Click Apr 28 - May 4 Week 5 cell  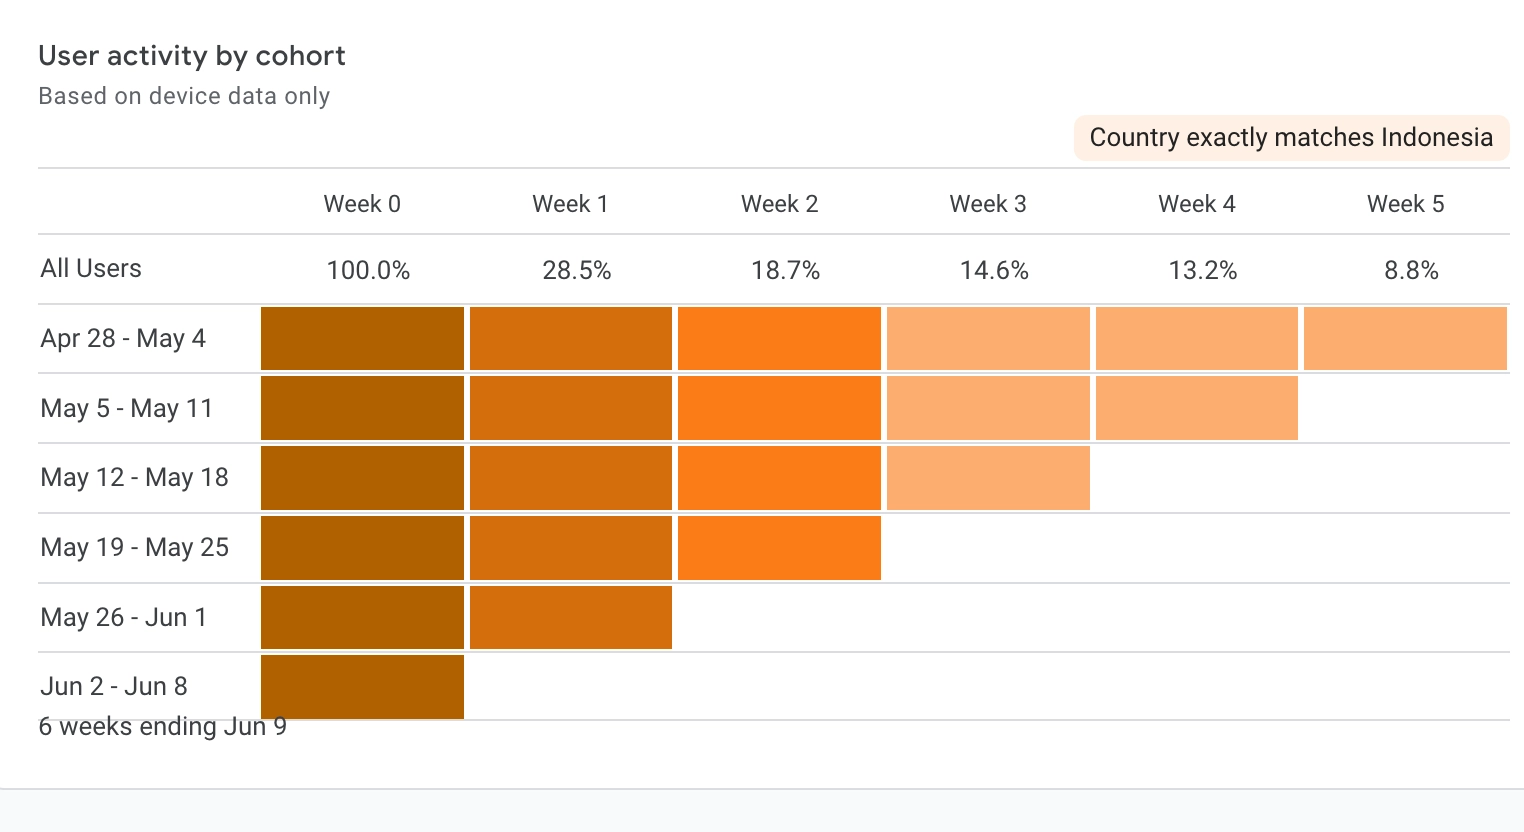[1405, 339]
